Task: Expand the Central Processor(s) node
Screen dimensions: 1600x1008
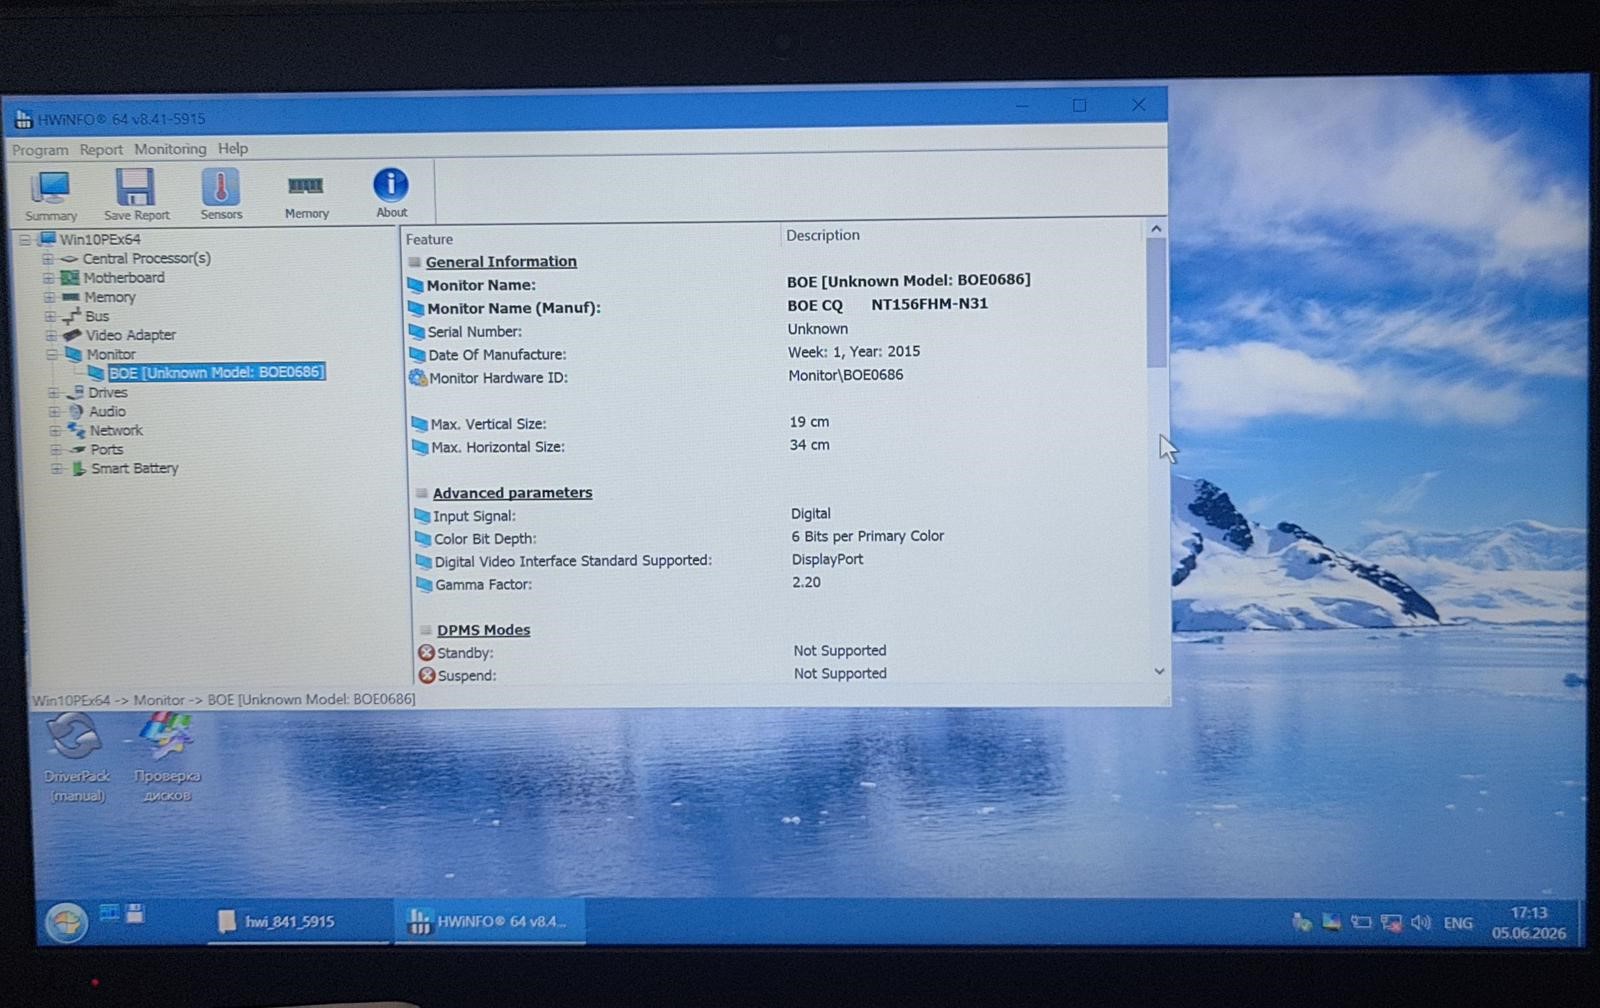Action: (x=47, y=259)
